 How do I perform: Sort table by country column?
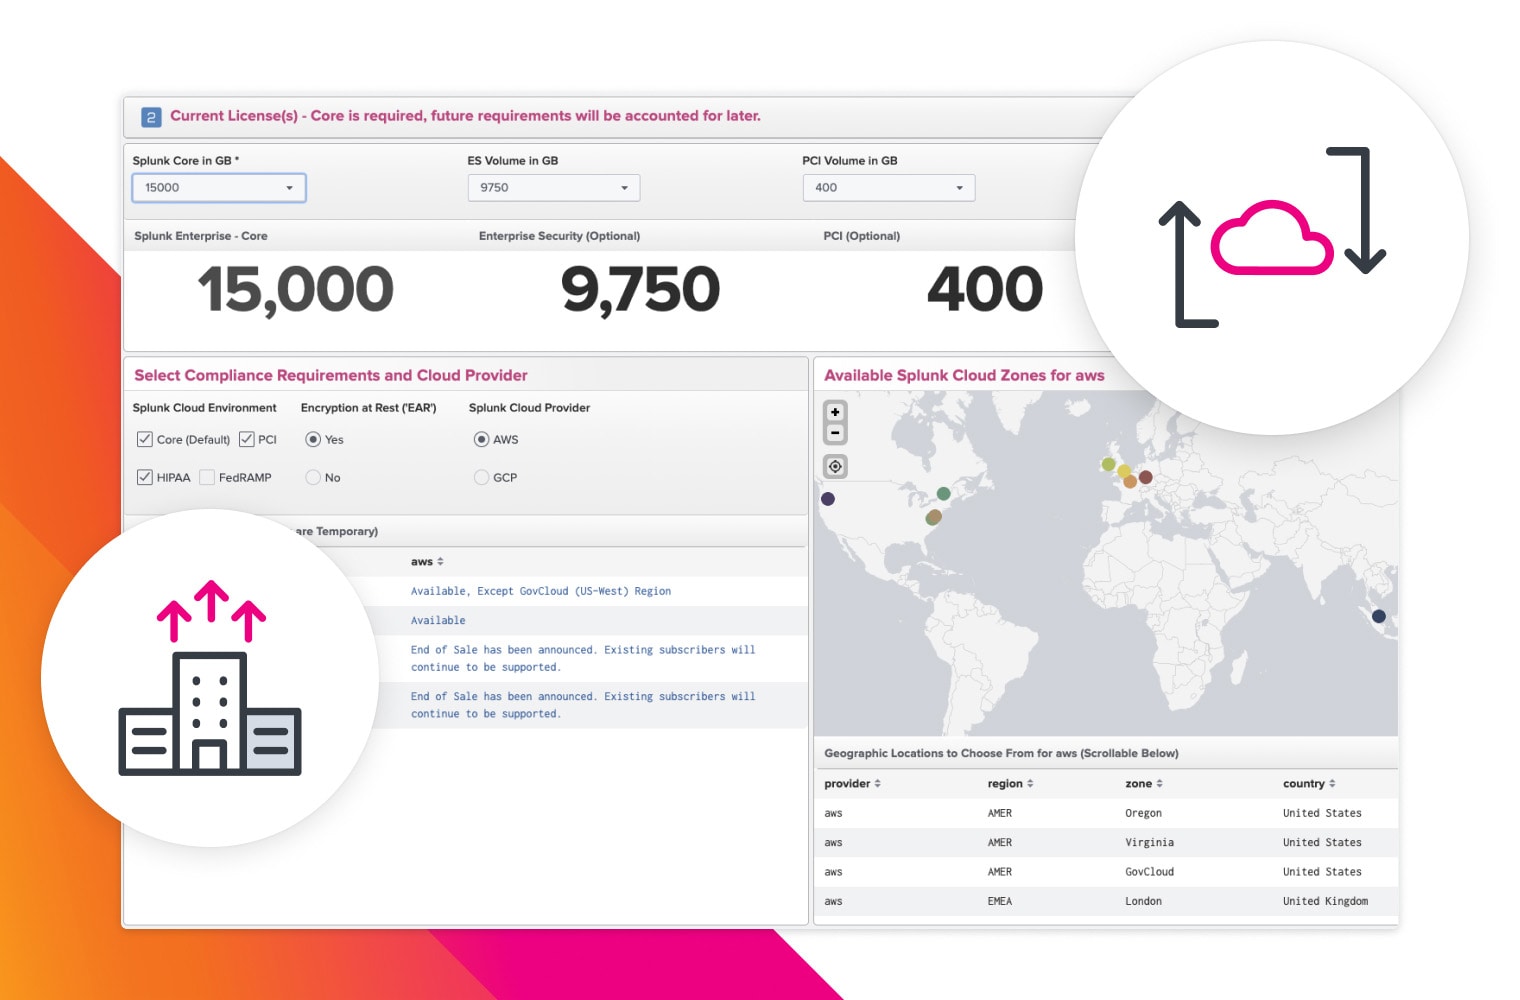pos(1309,784)
